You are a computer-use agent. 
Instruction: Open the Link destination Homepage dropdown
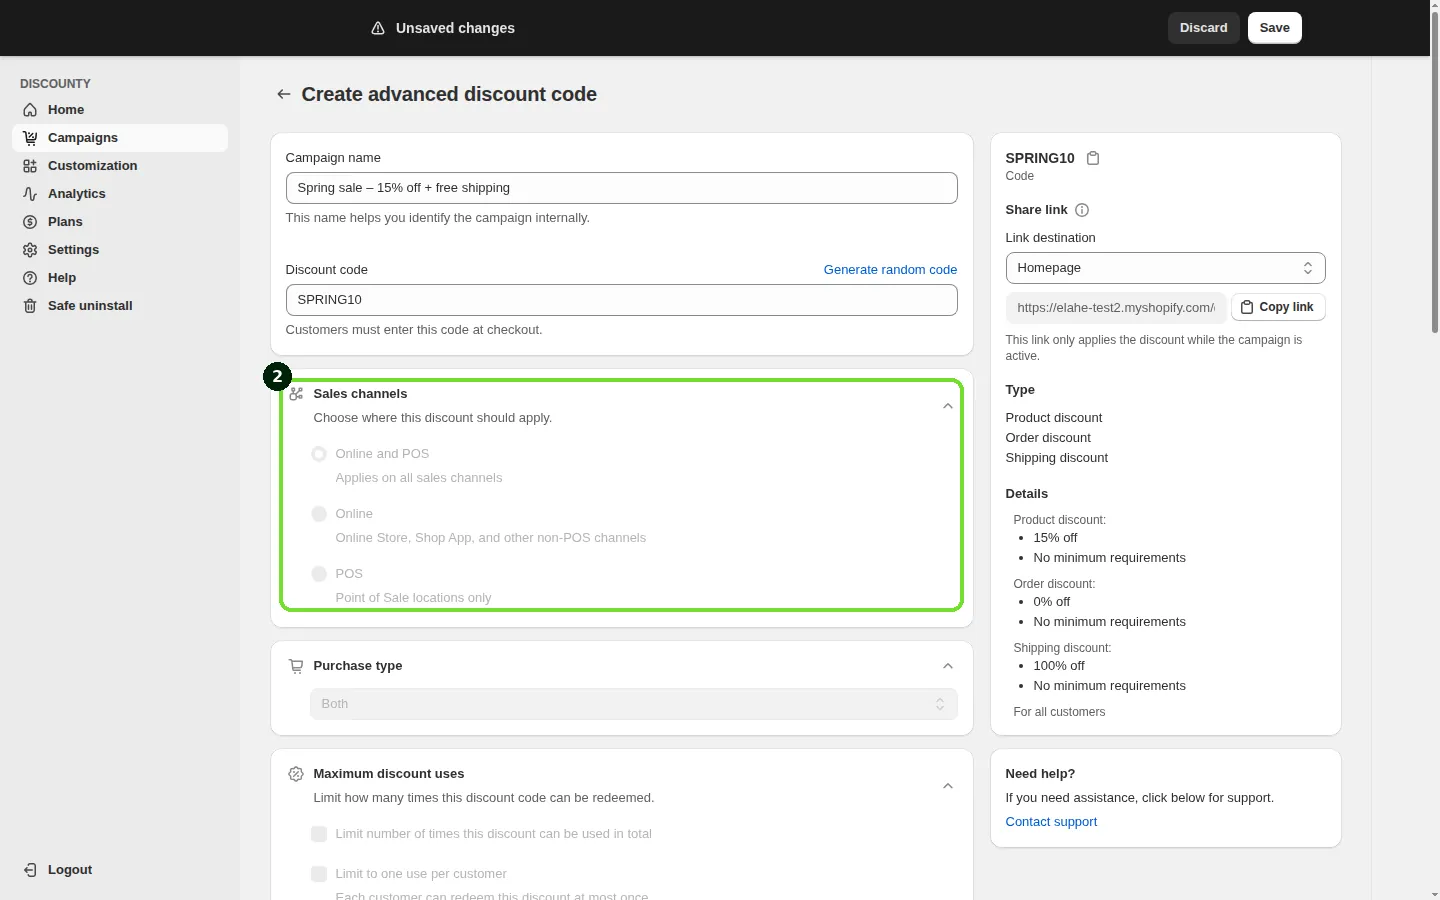(1165, 268)
